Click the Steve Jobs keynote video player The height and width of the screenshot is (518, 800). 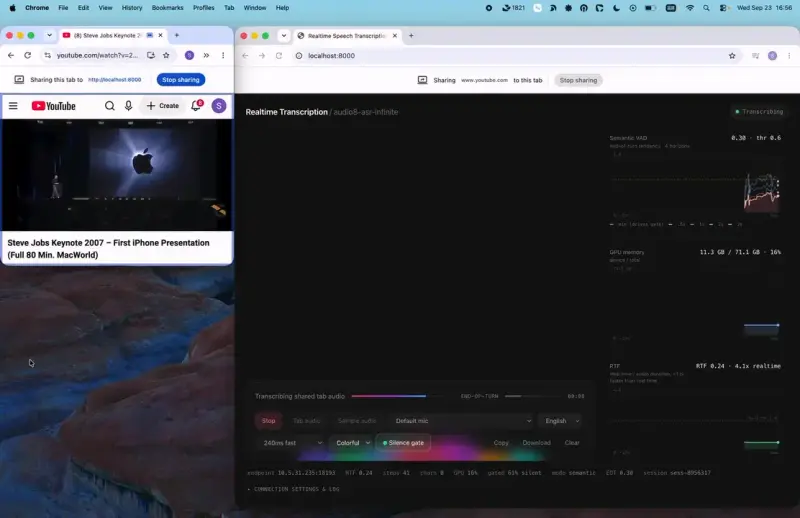coord(117,175)
